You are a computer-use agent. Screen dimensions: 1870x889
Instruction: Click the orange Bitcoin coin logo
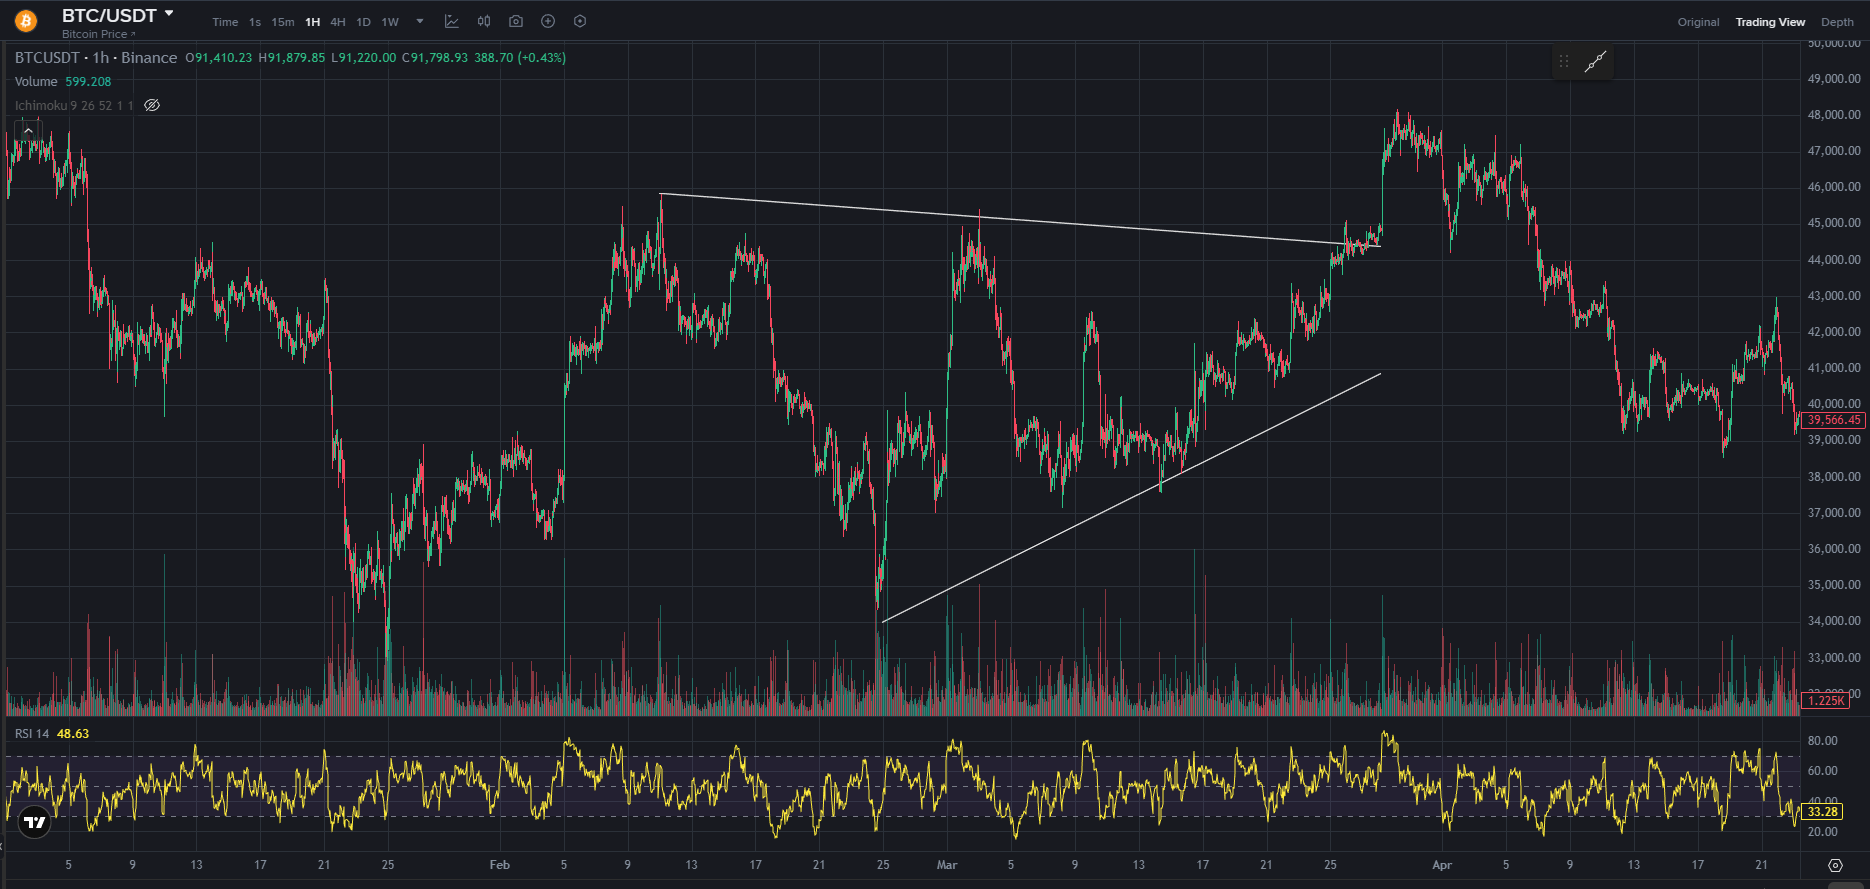coord(26,20)
